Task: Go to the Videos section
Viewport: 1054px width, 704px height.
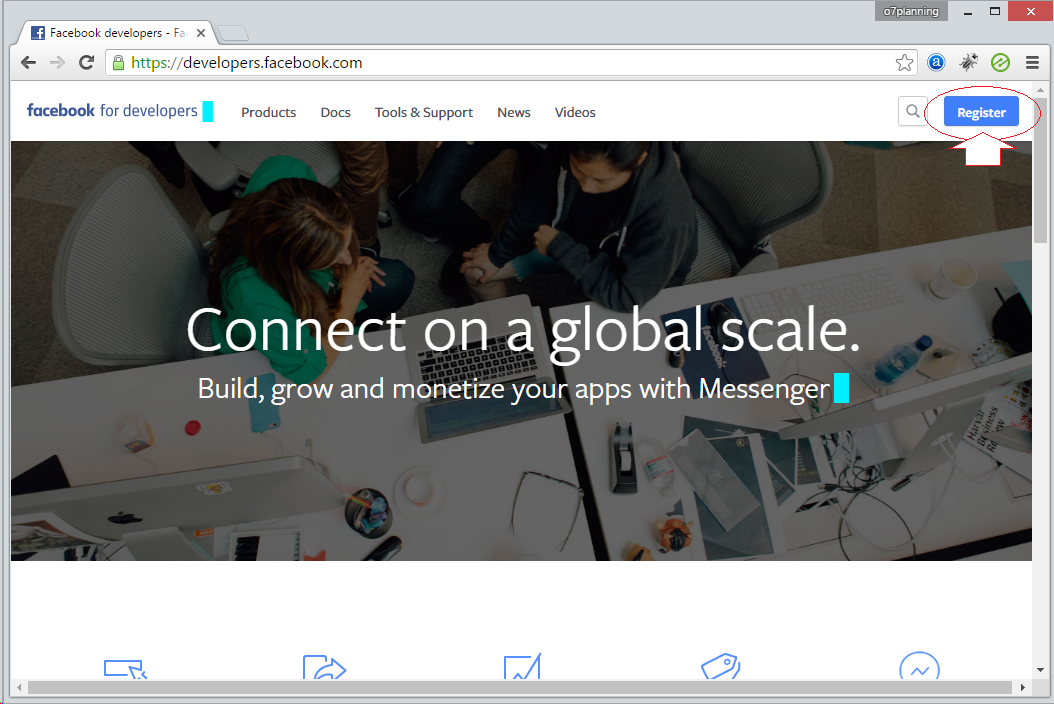Action: (575, 112)
